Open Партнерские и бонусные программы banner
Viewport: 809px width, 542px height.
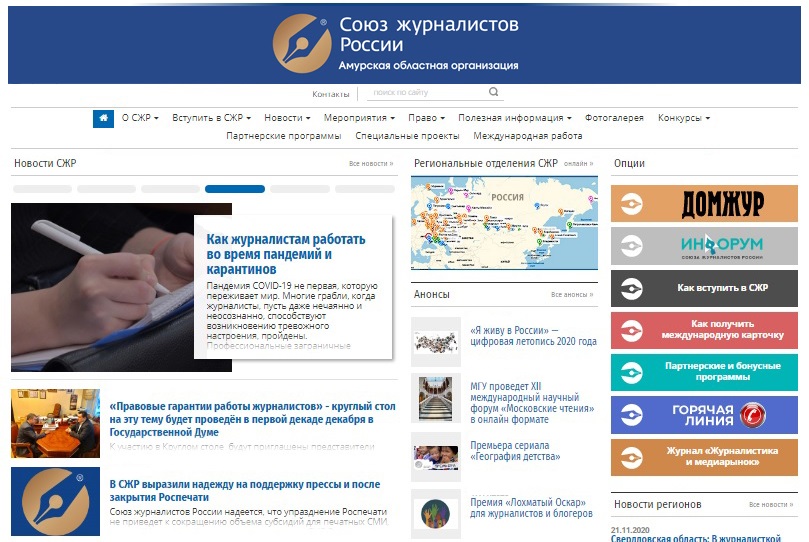(704, 372)
